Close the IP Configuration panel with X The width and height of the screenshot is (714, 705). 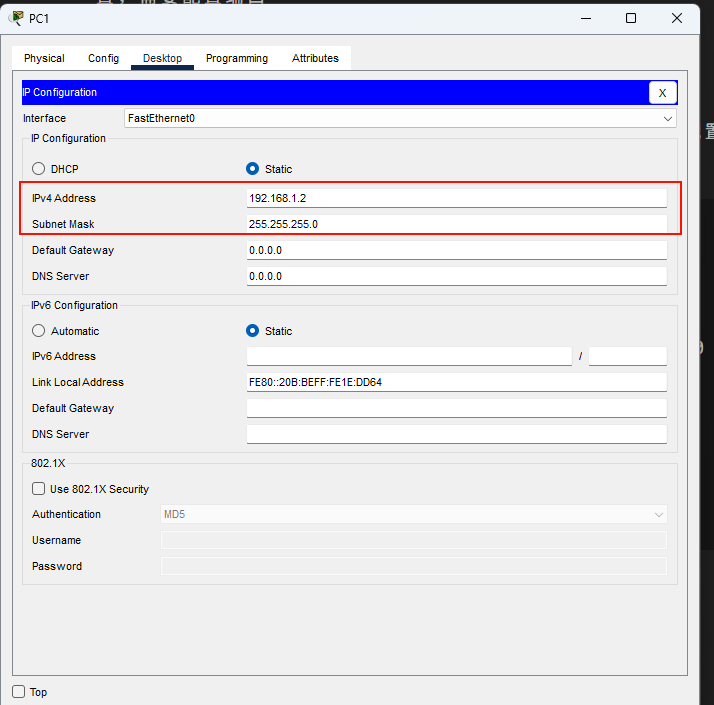662,93
